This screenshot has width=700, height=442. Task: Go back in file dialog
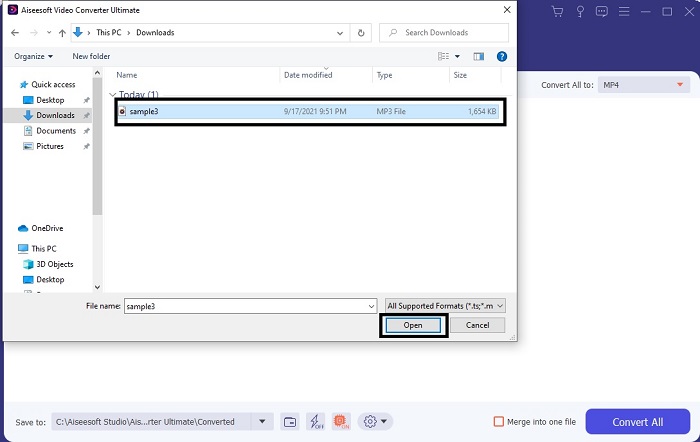(x=15, y=33)
